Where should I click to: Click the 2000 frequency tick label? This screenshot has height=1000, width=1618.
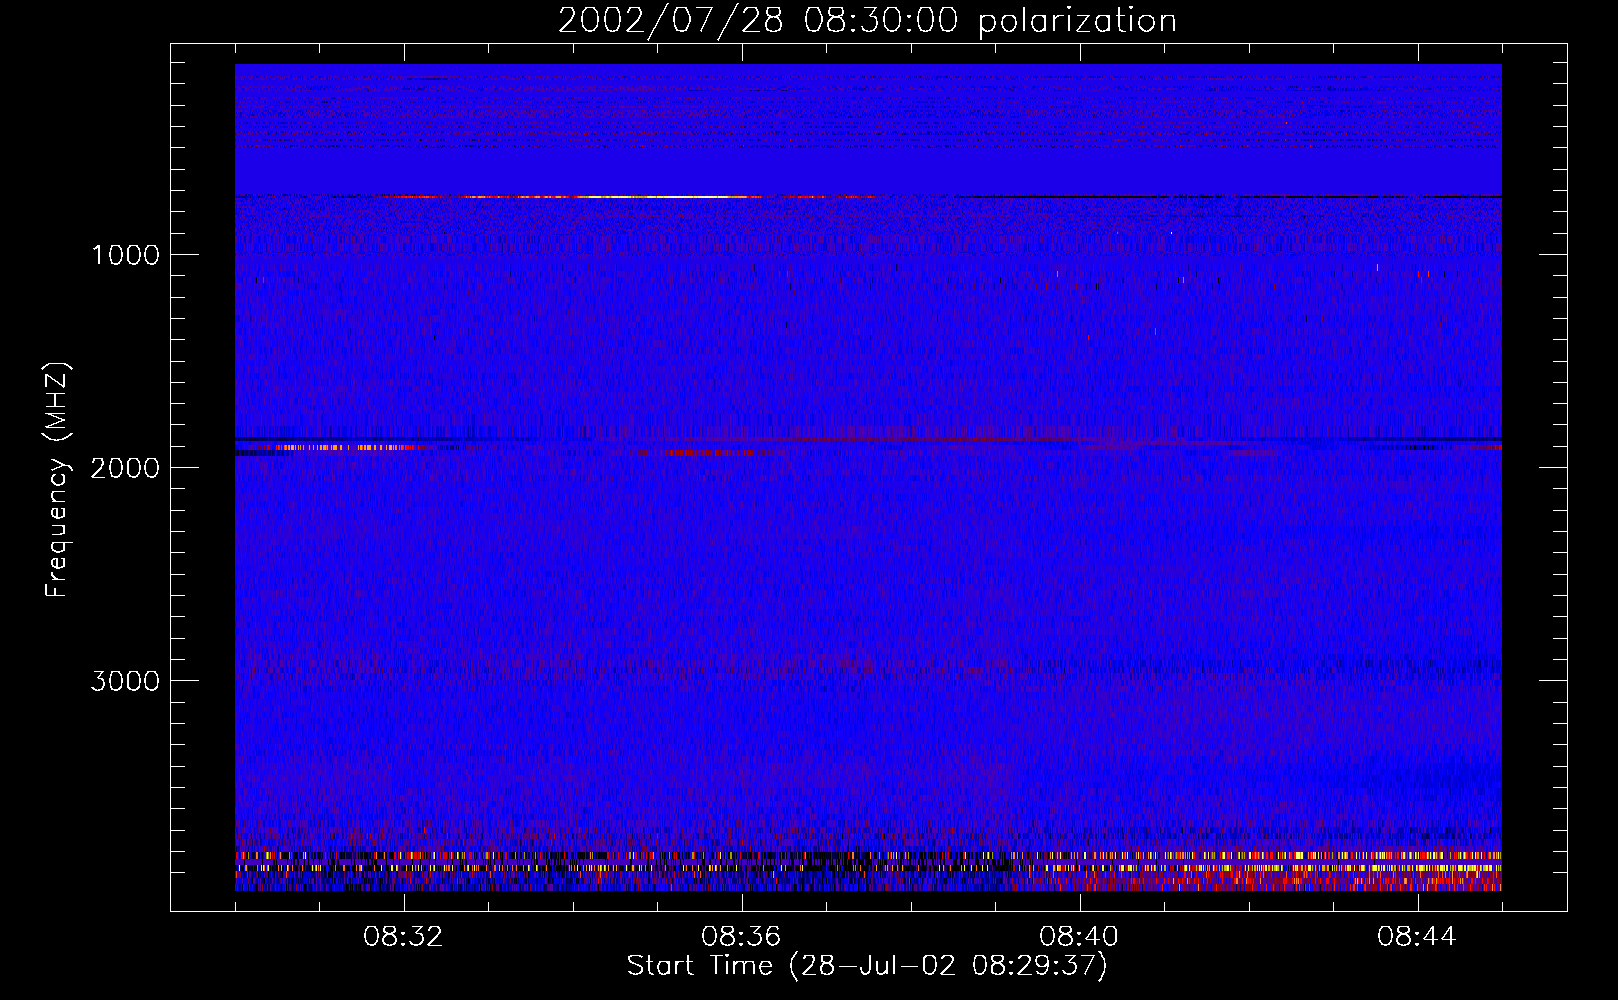coord(125,468)
